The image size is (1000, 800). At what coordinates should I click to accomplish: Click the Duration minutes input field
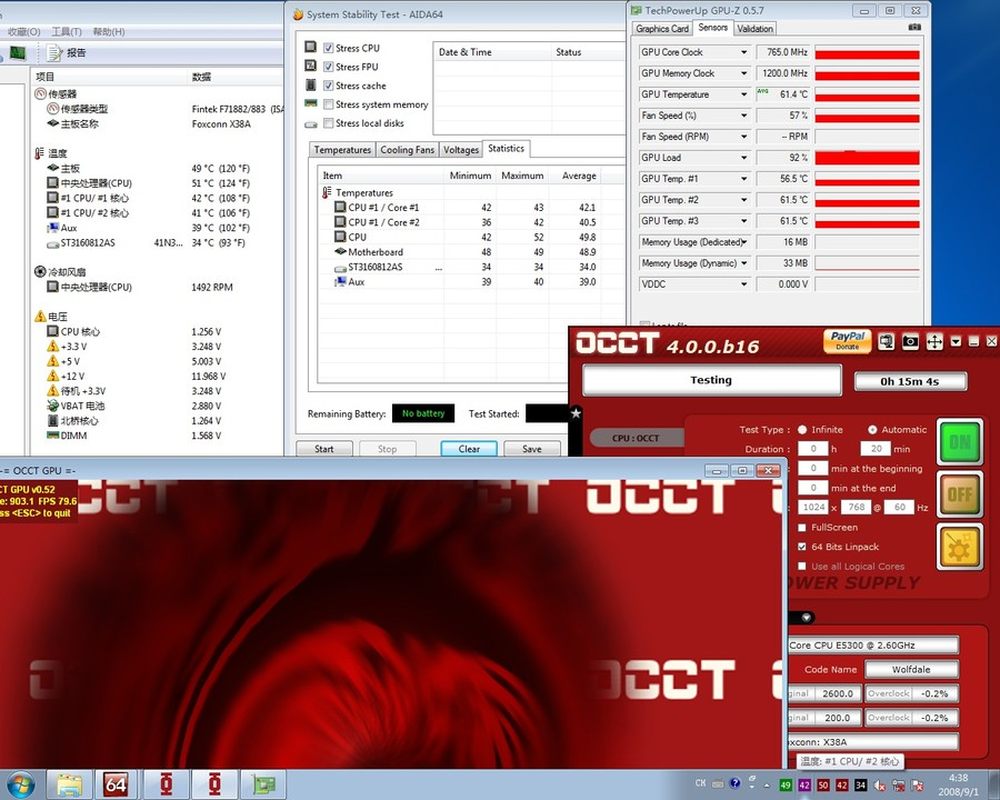click(x=875, y=449)
